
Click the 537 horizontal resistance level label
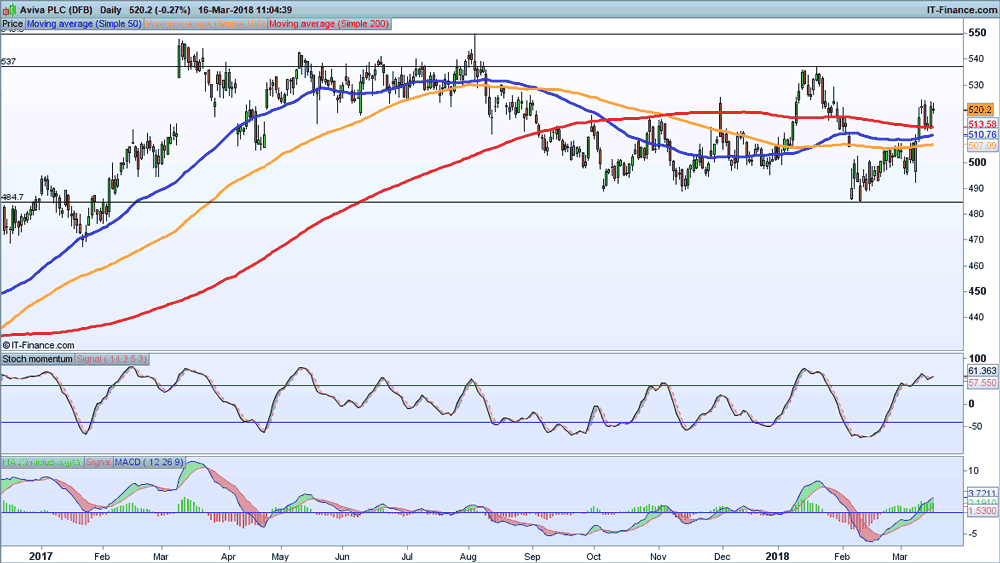click(x=9, y=62)
